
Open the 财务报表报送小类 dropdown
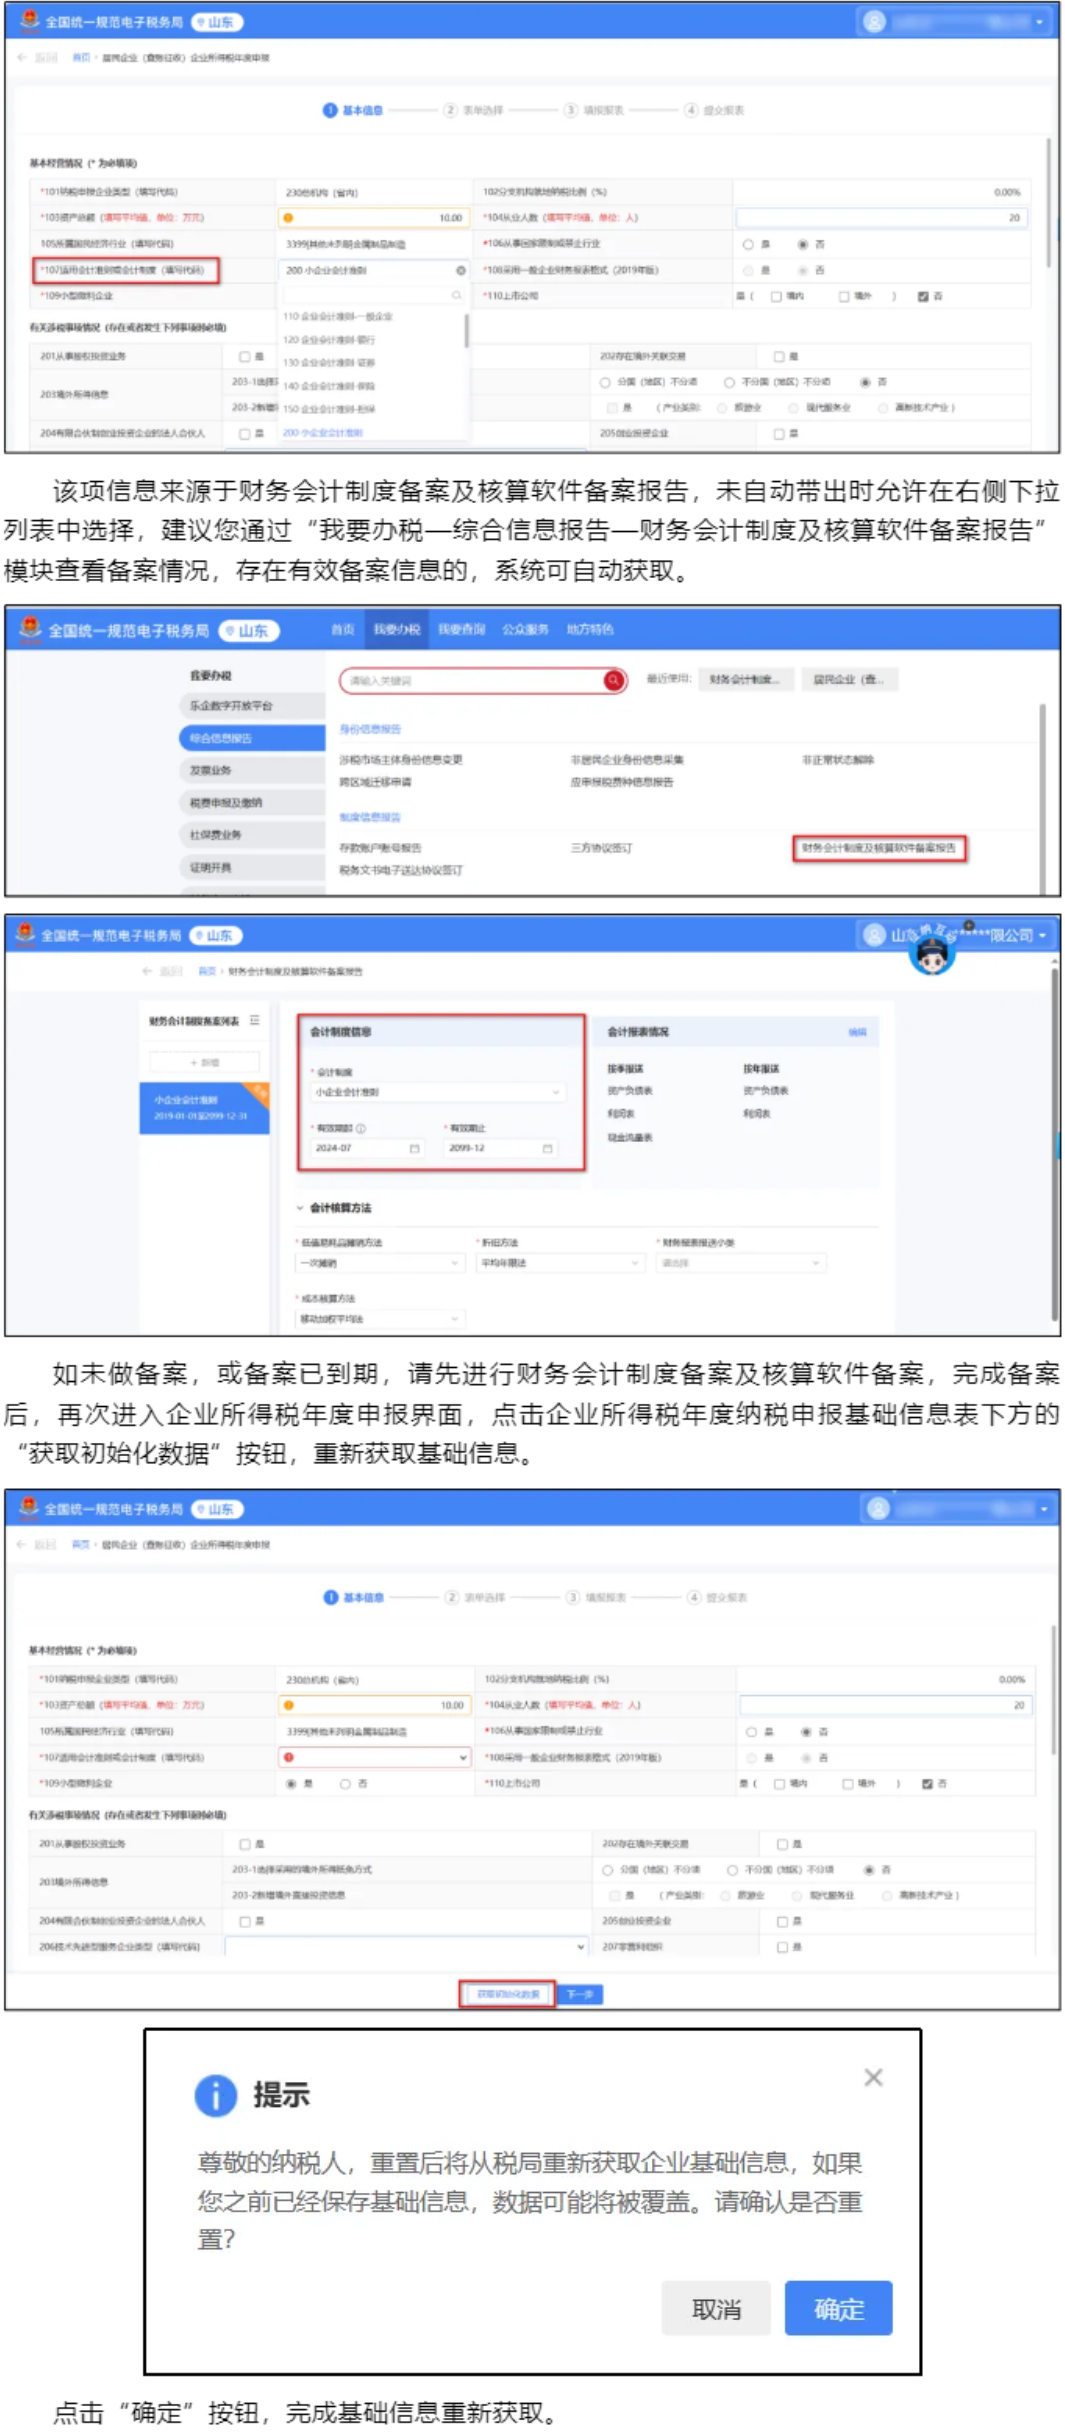[x=741, y=1263]
